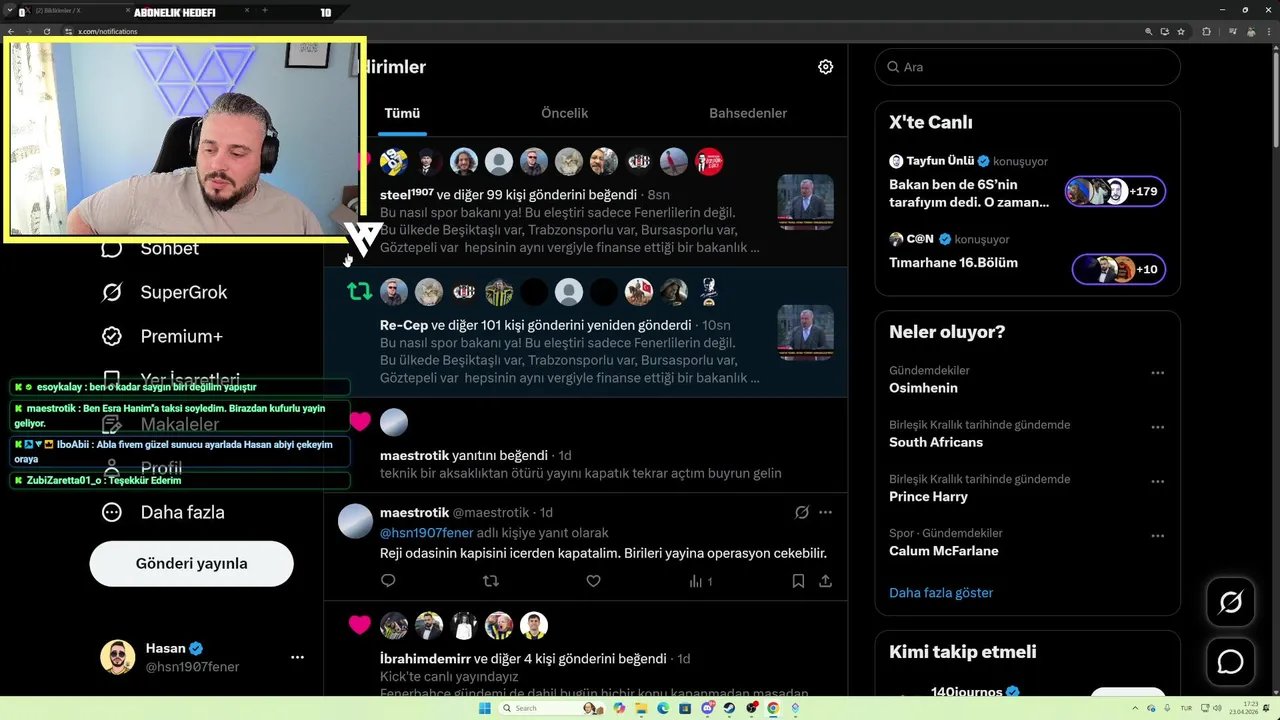Open Chrome three-dot menu
1280x720 pixels.
tap(1269, 31)
